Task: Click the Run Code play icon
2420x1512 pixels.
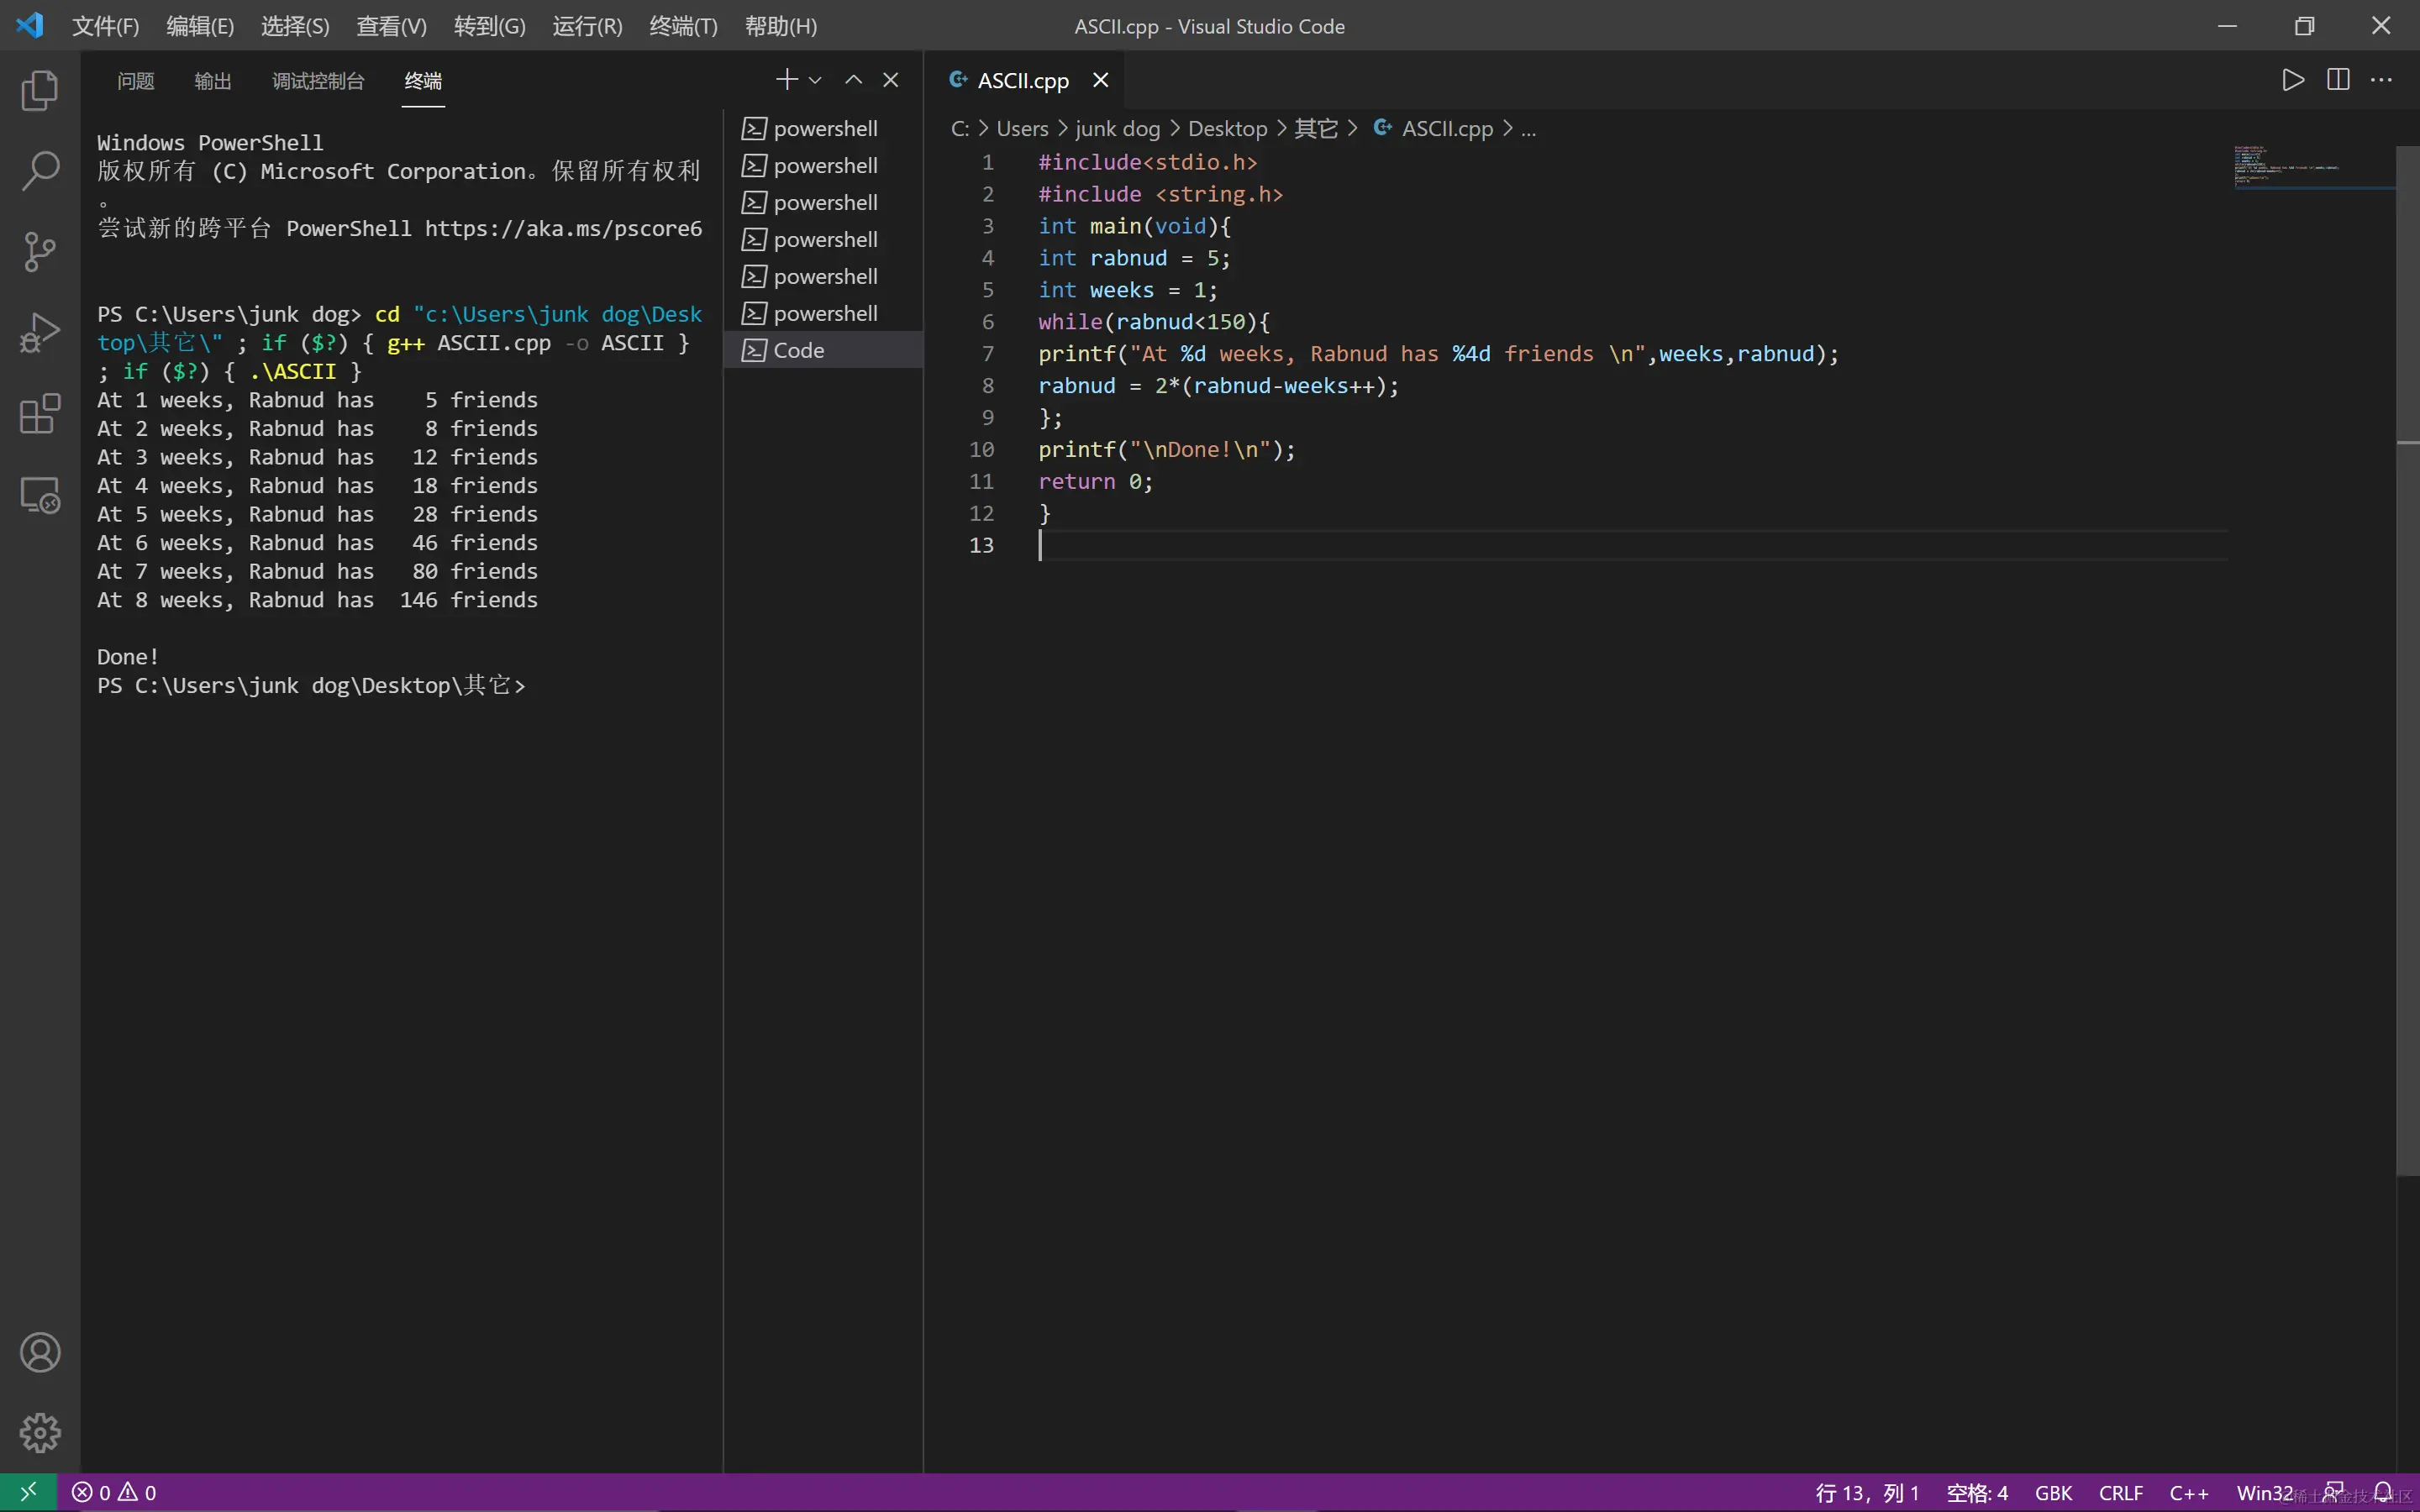Action: (2292, 80)
